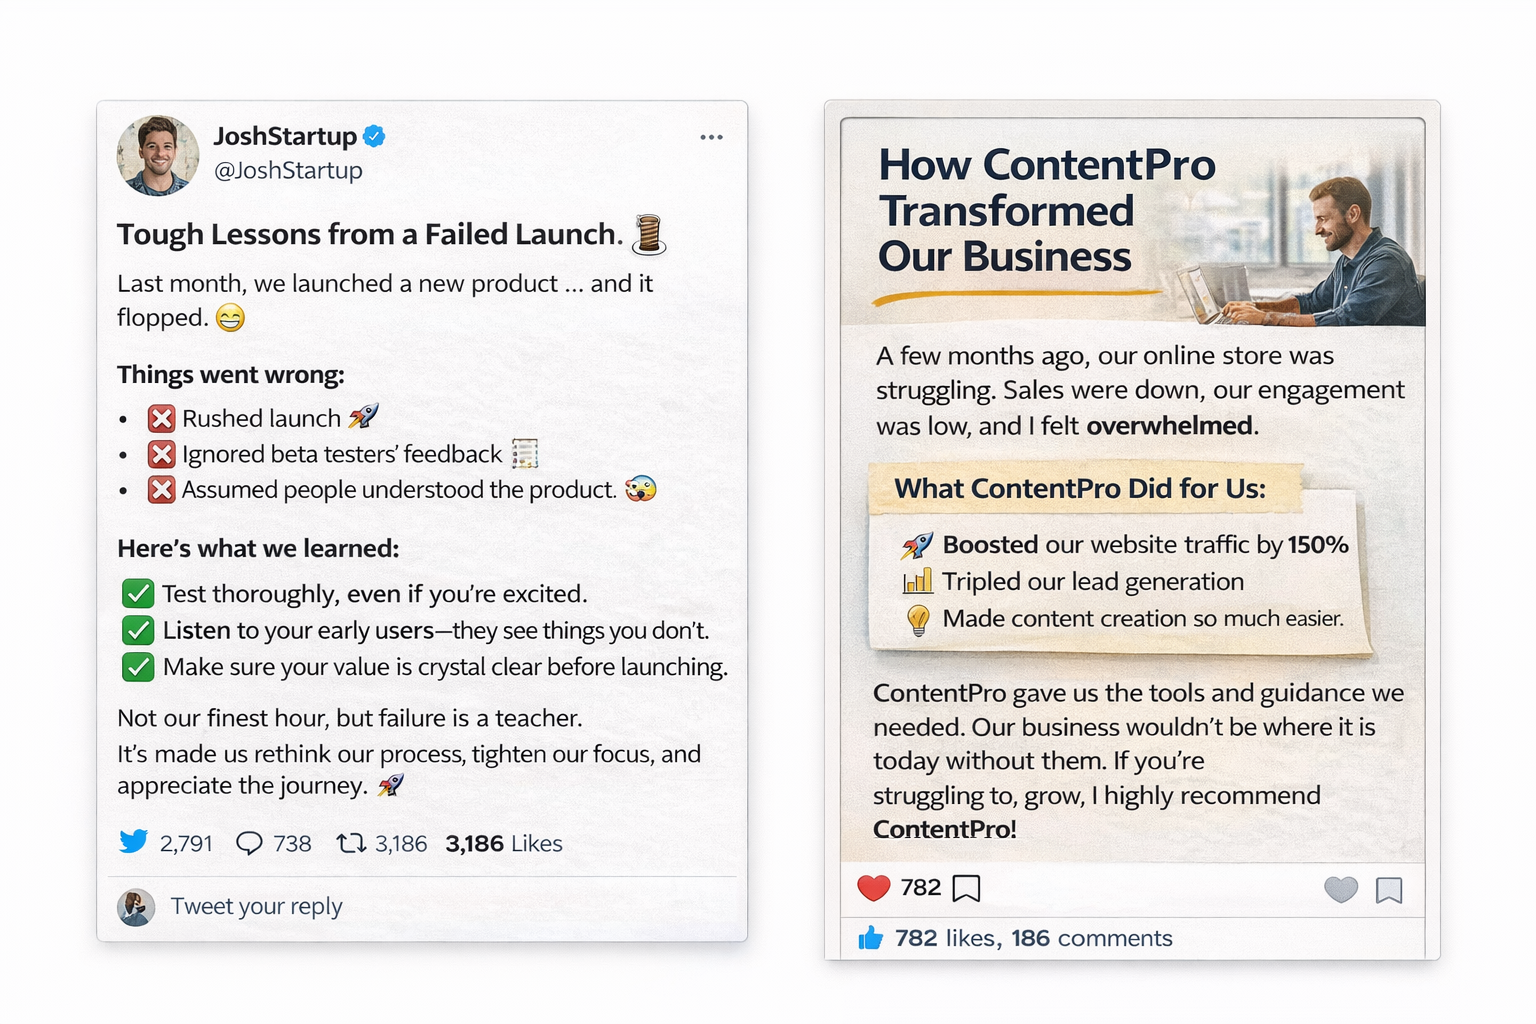Open replies via the speech bubble icon
Screen dimensions: 1536x1024
click(250, 842)
